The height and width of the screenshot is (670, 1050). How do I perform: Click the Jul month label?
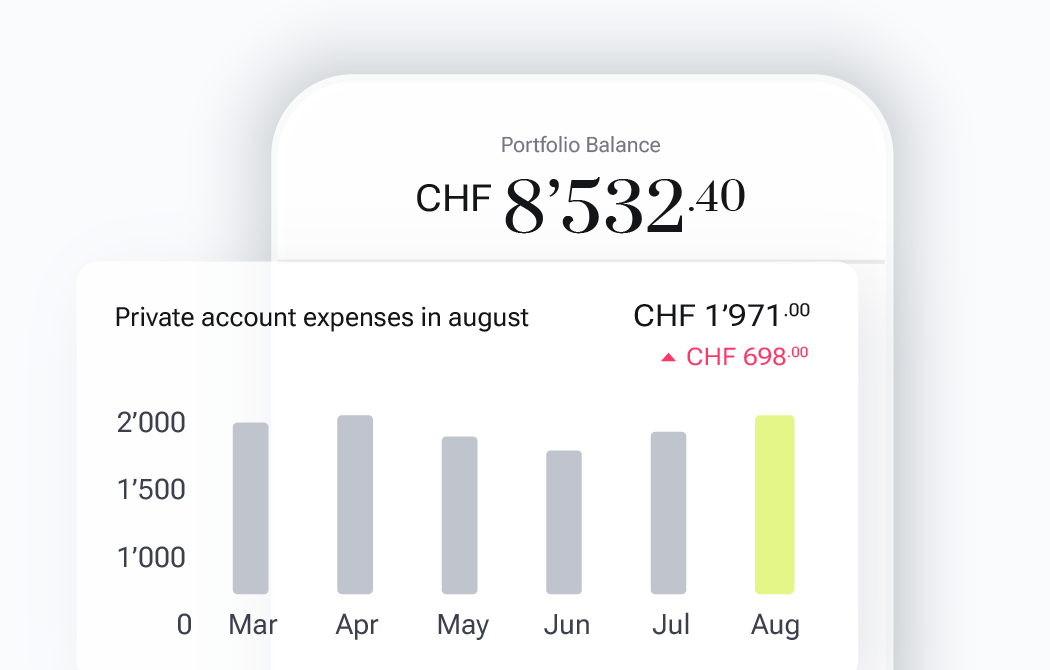(671, 624)
